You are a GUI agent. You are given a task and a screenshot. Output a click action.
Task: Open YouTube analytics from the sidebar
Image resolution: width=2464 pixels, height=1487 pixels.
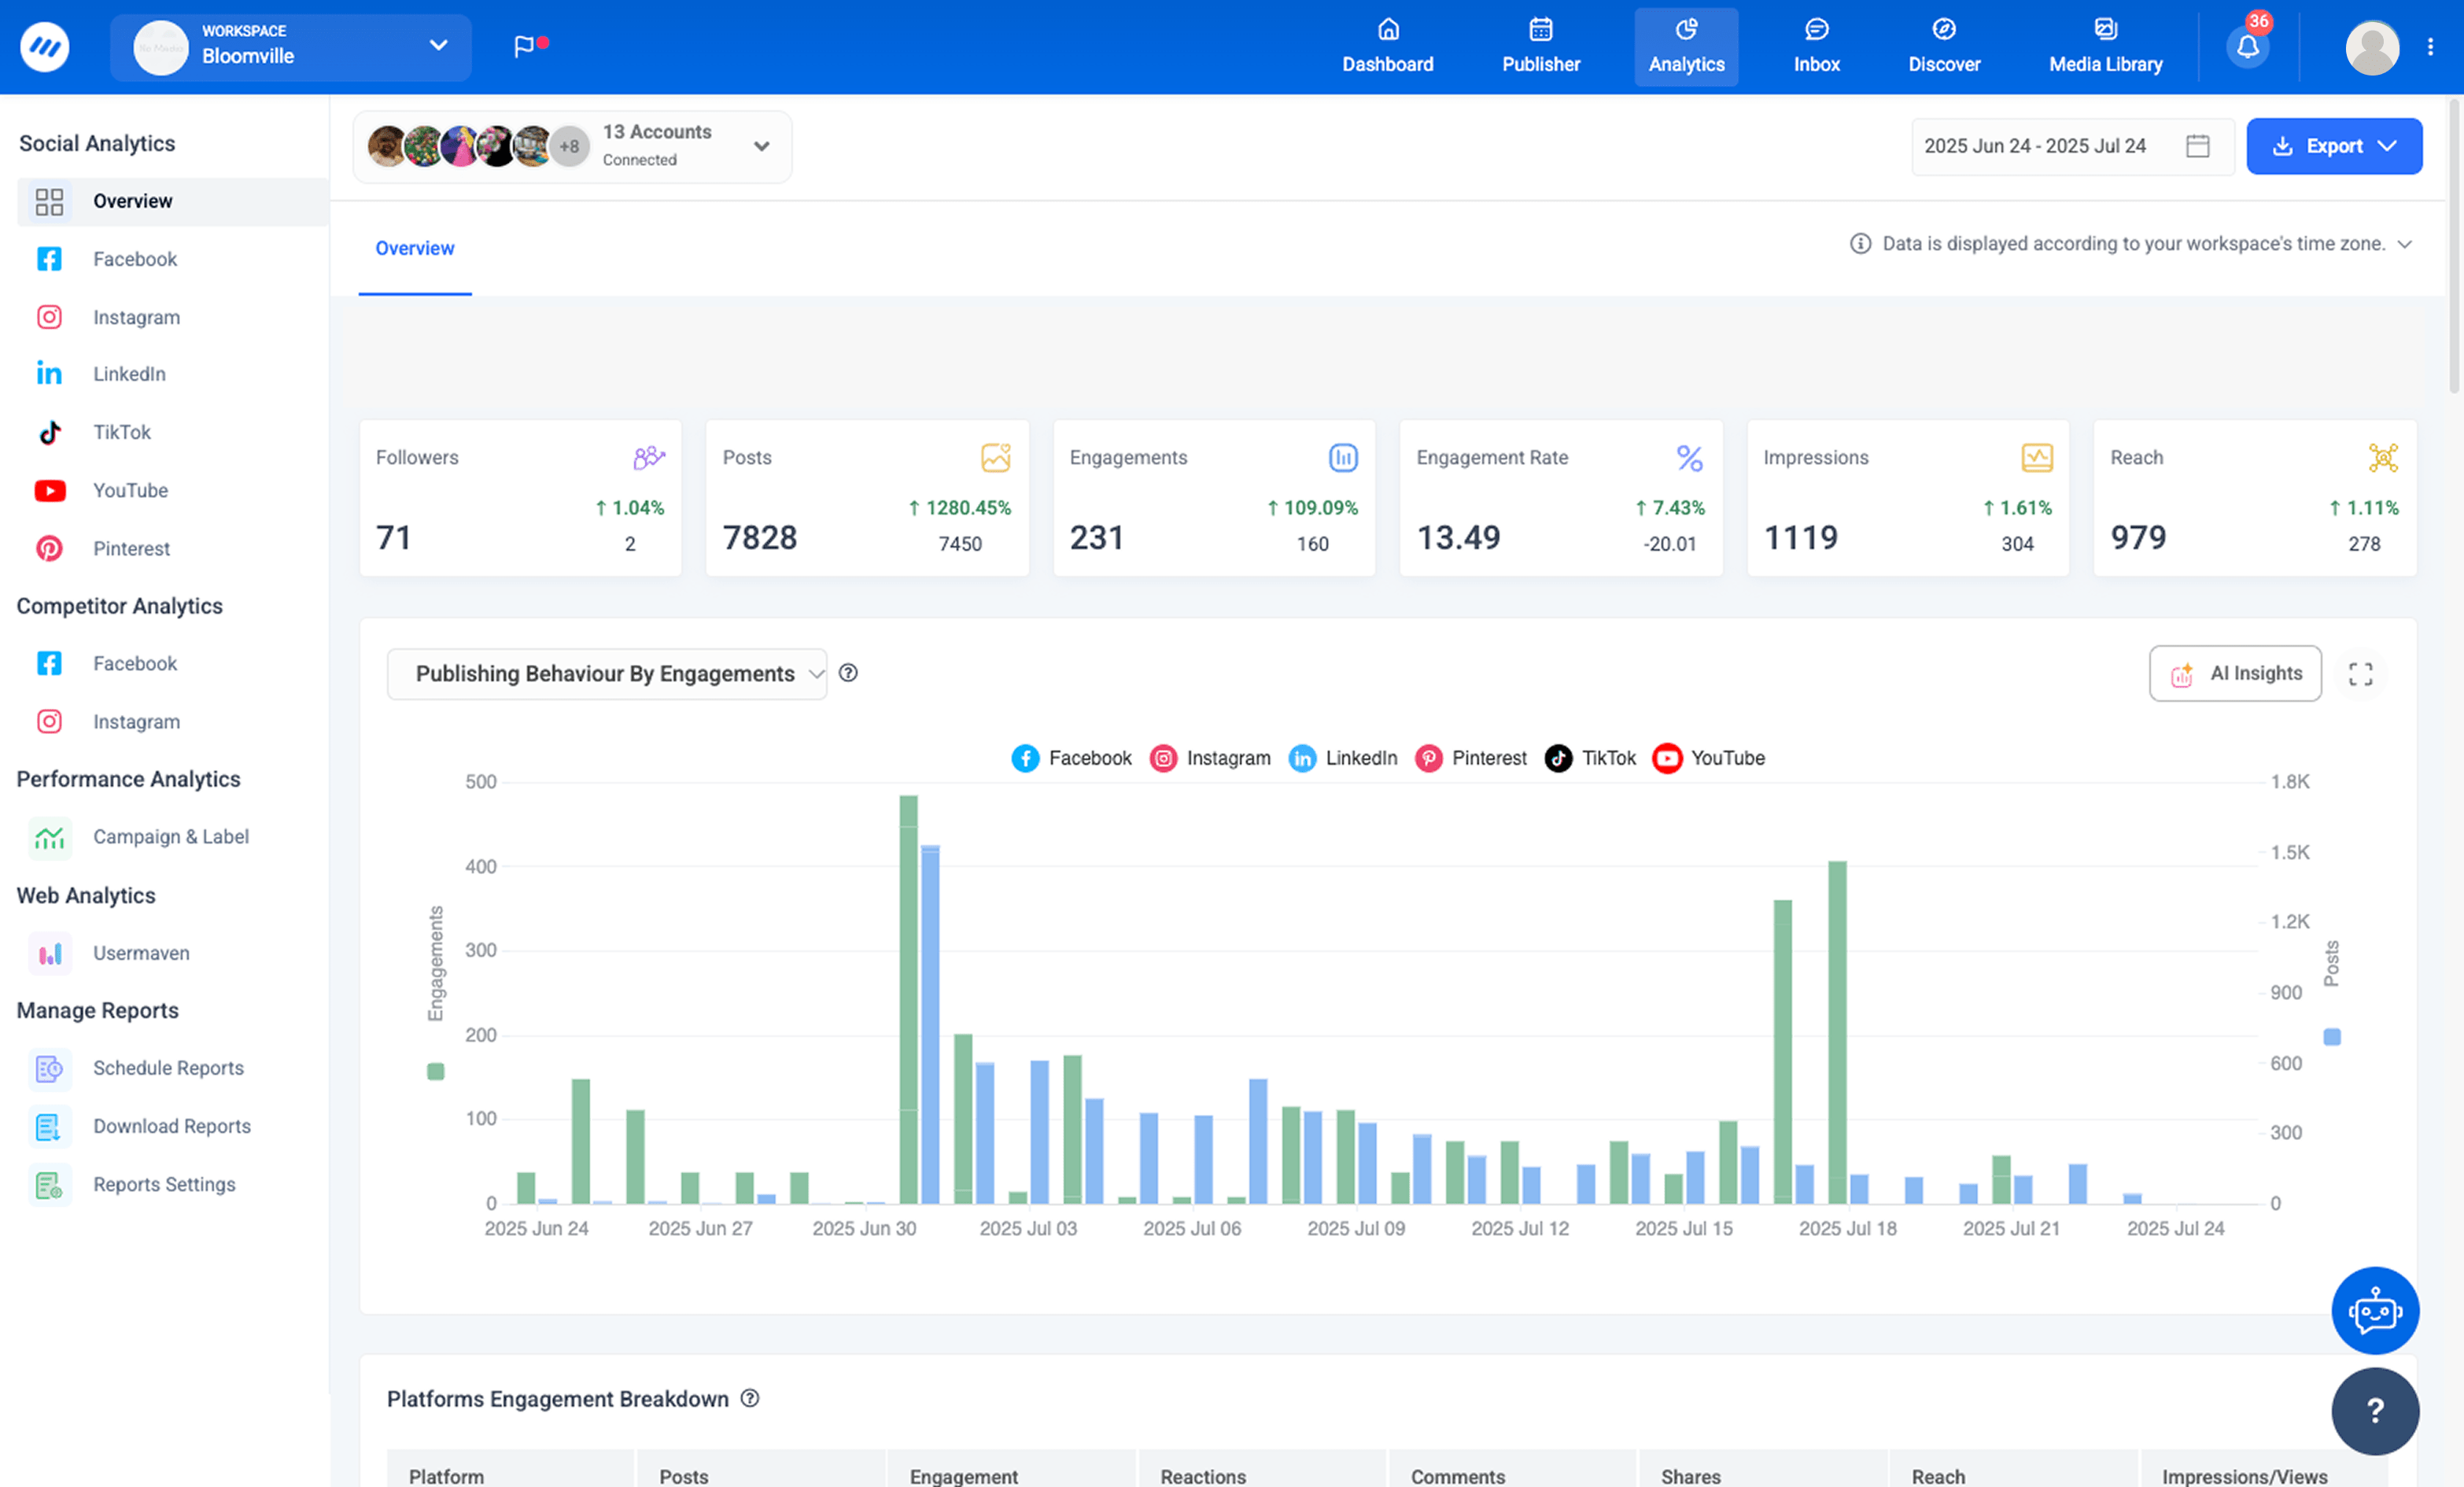click(x=130, y=490)
